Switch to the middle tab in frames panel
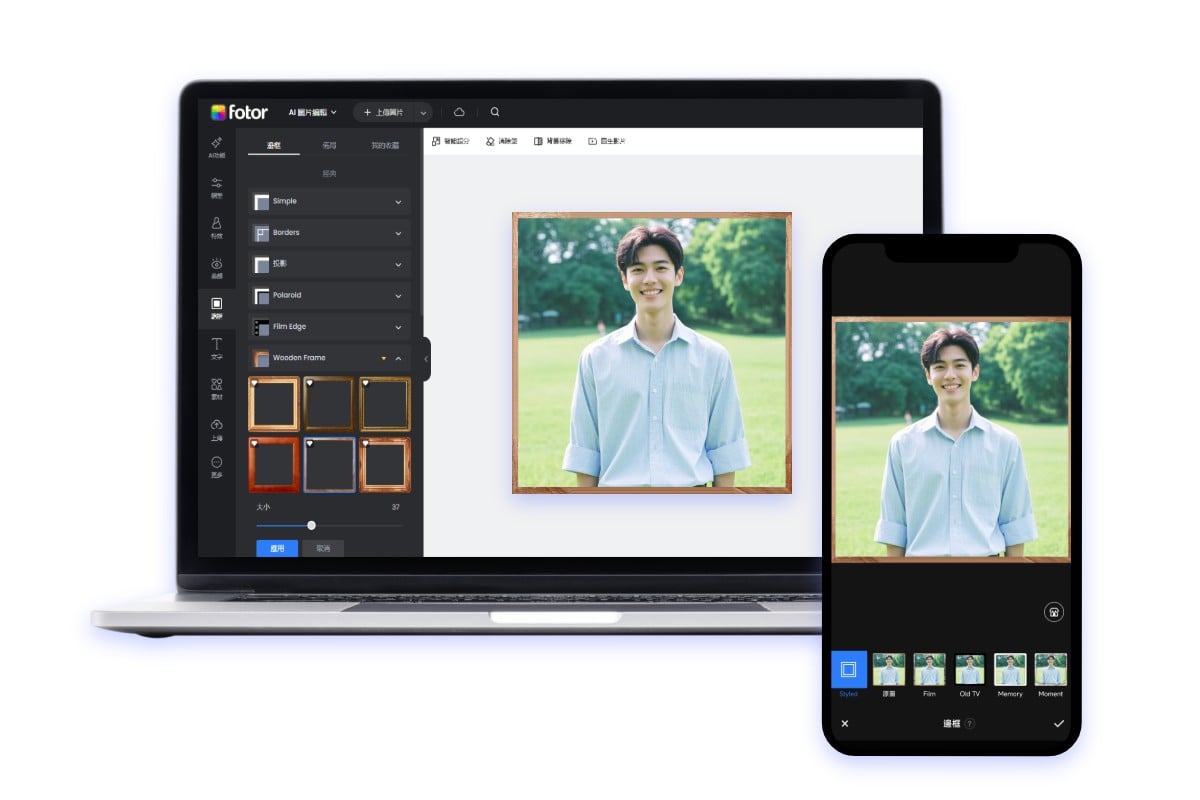The width and height of the screenshot is (1200, 800). point(329,145)
